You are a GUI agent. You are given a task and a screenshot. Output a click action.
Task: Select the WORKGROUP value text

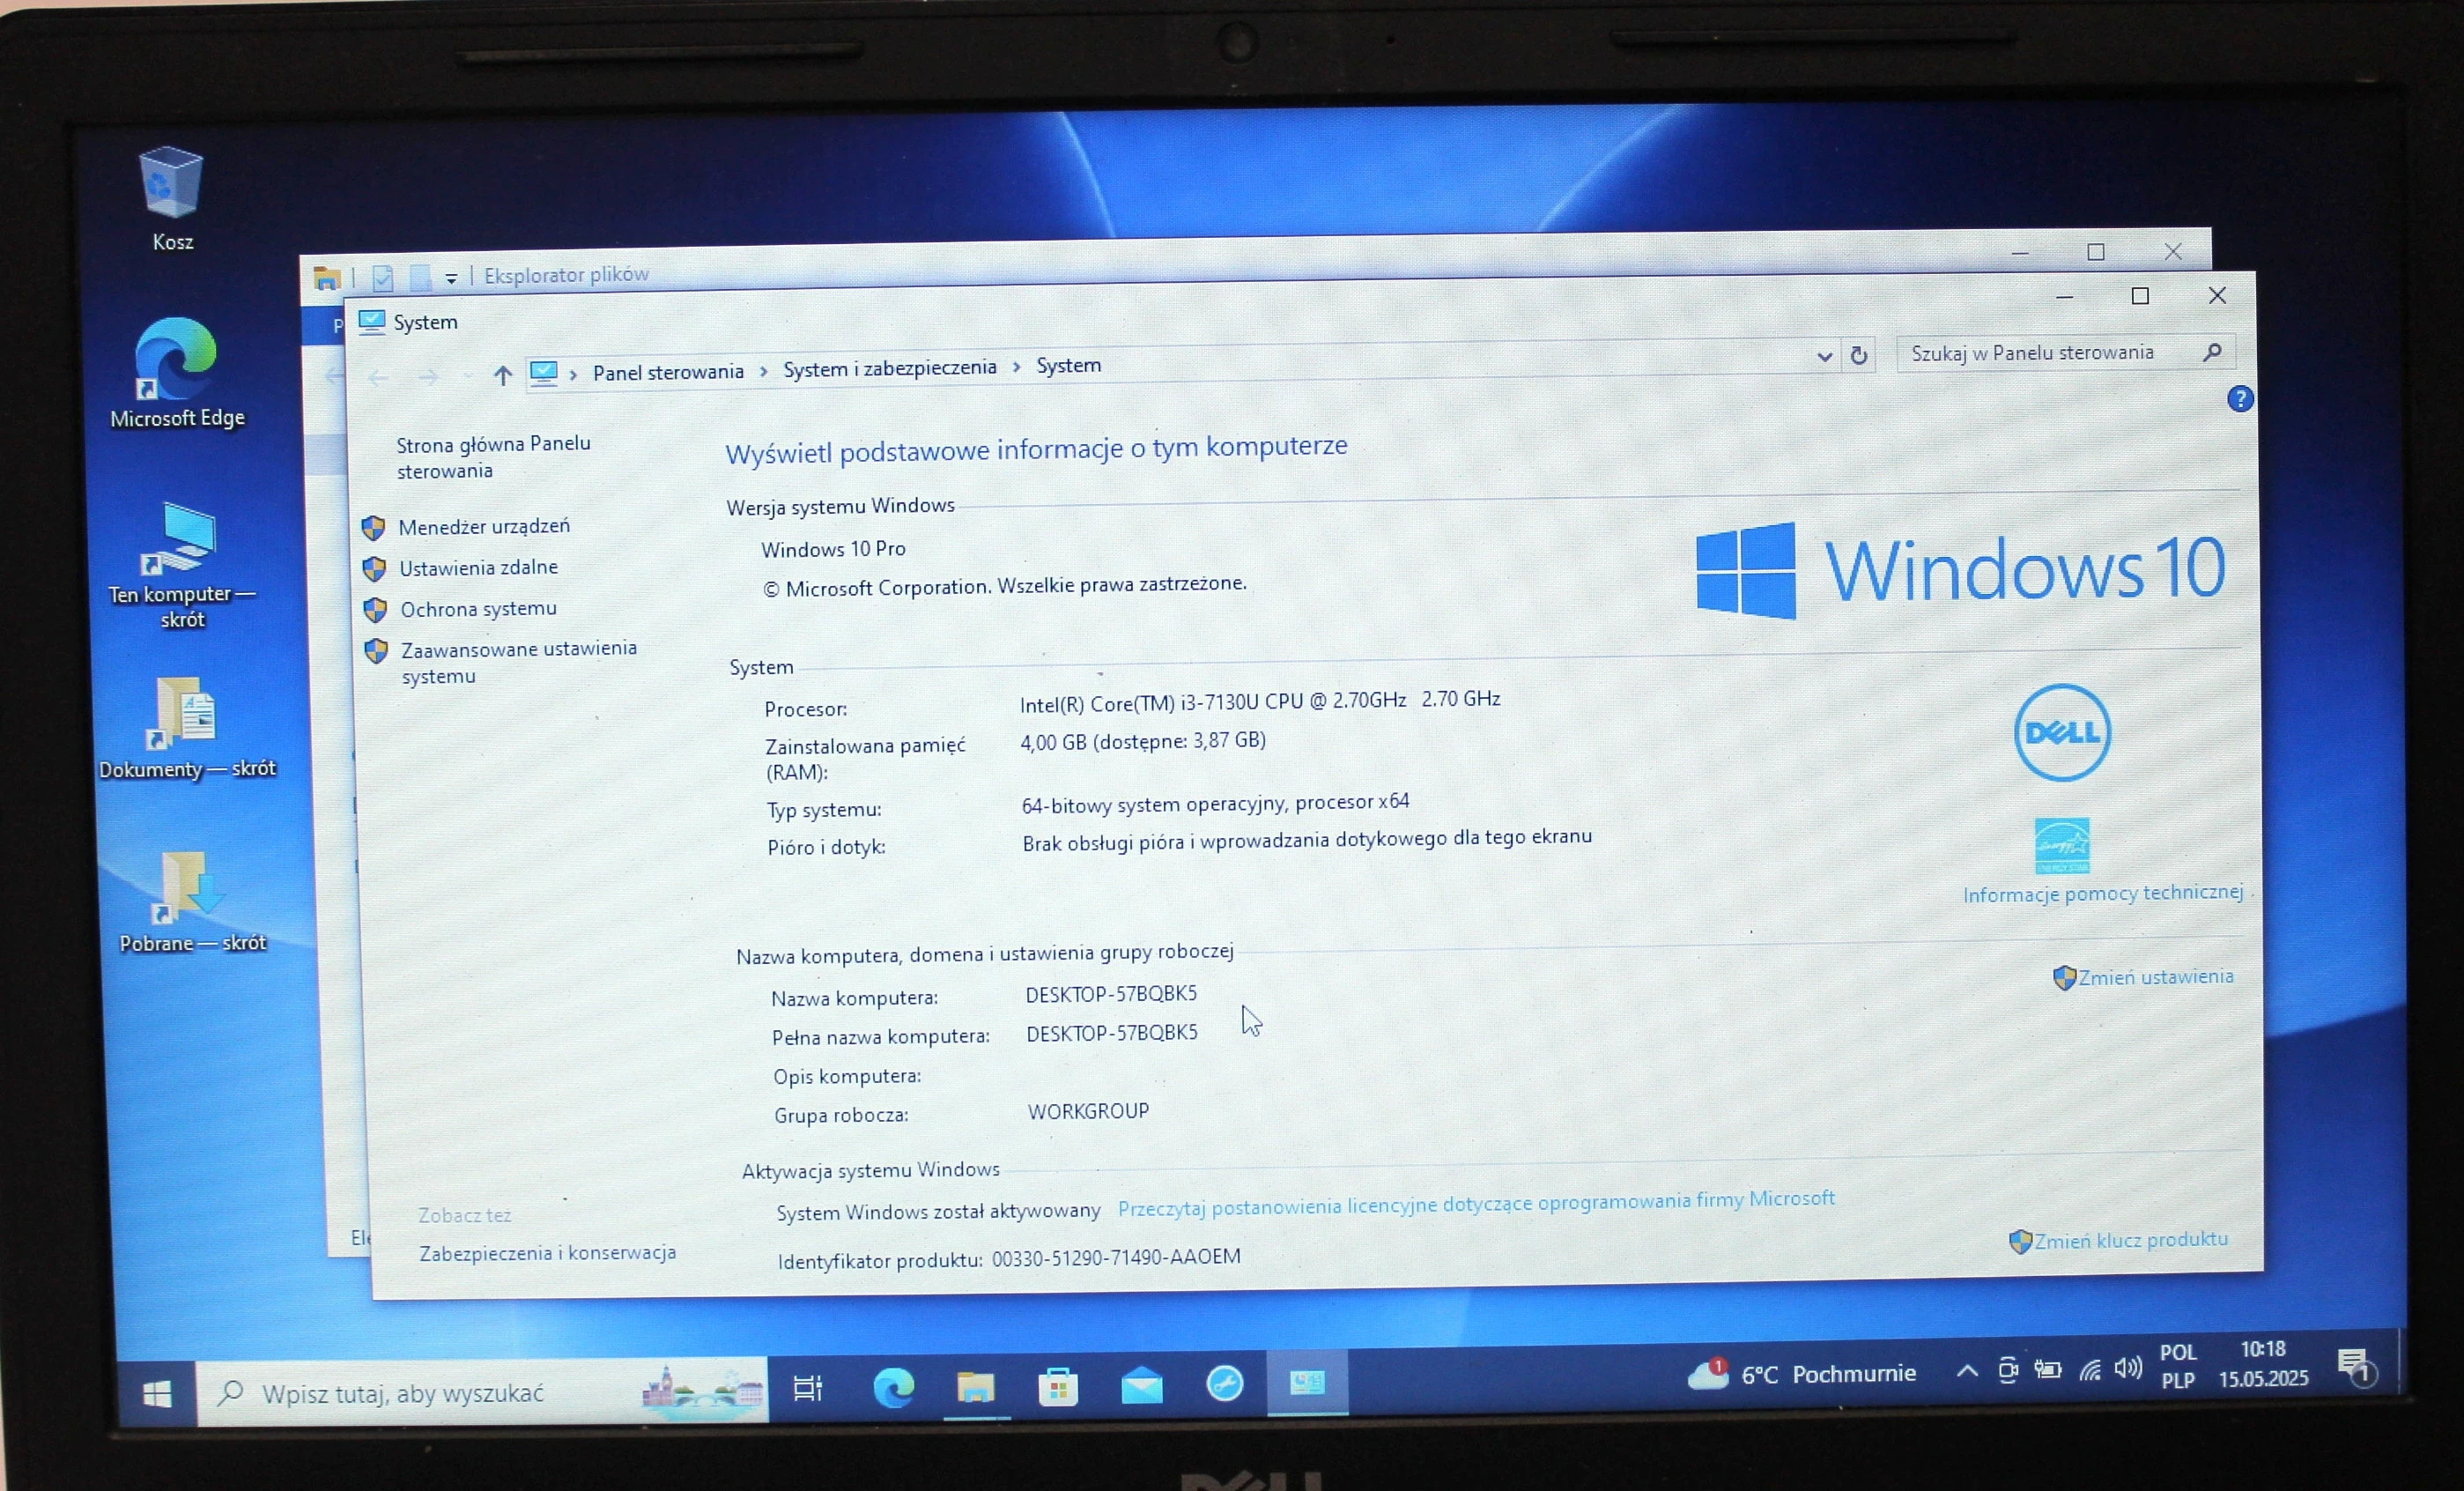1088,1111
